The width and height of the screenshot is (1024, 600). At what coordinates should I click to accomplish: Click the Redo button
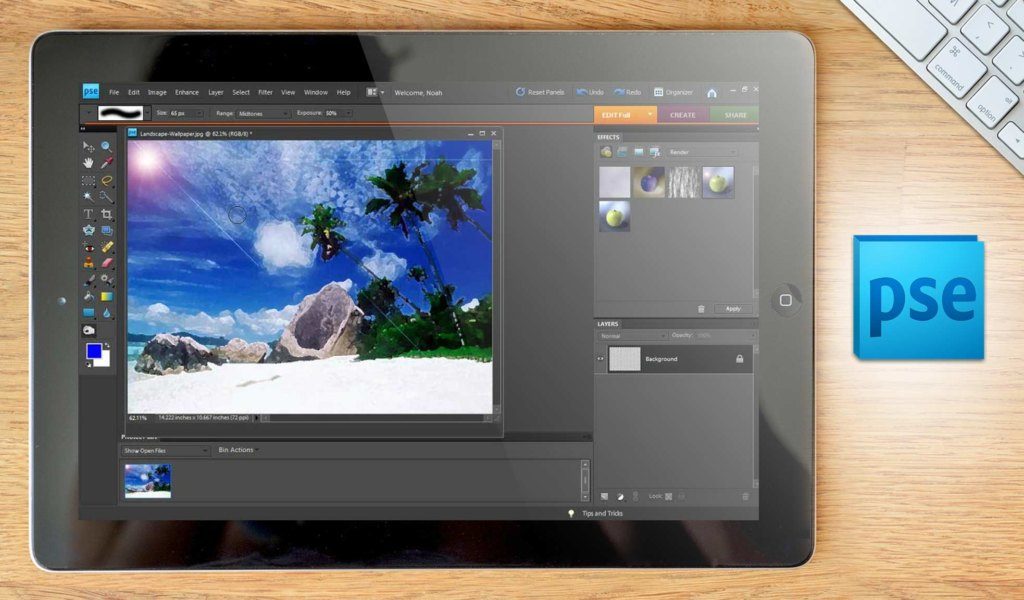(x=628, y=92)
